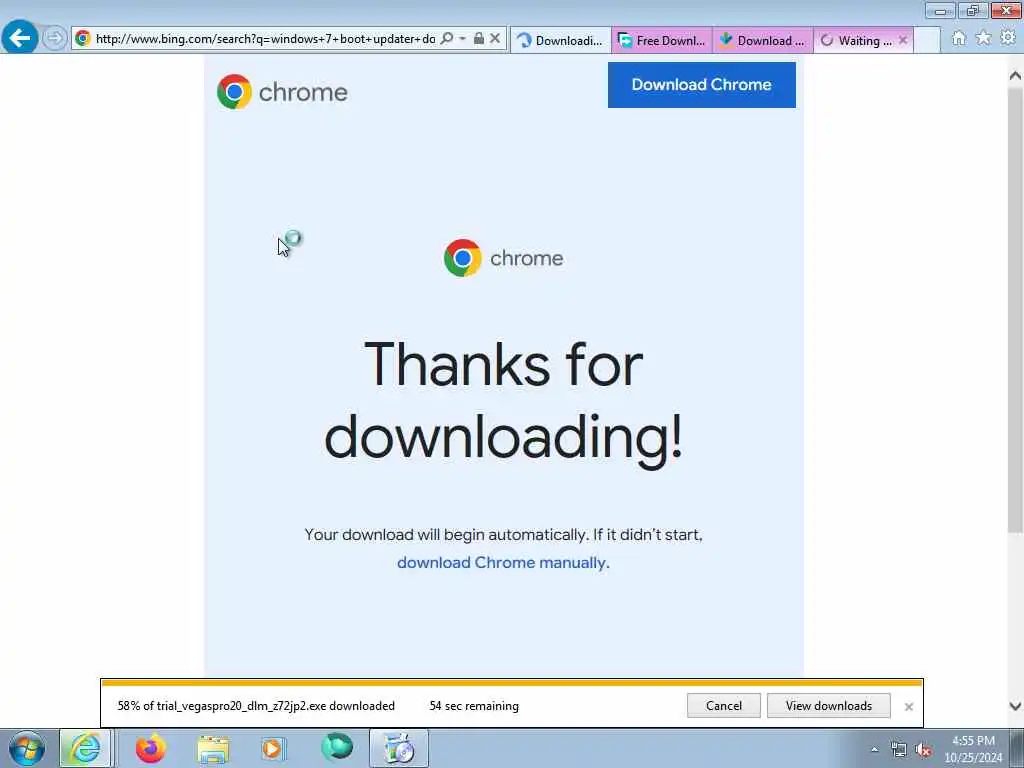Click the browser Back arrow button
The image size is (1024, 768).
pyautogui.click(x=20, y=38)
